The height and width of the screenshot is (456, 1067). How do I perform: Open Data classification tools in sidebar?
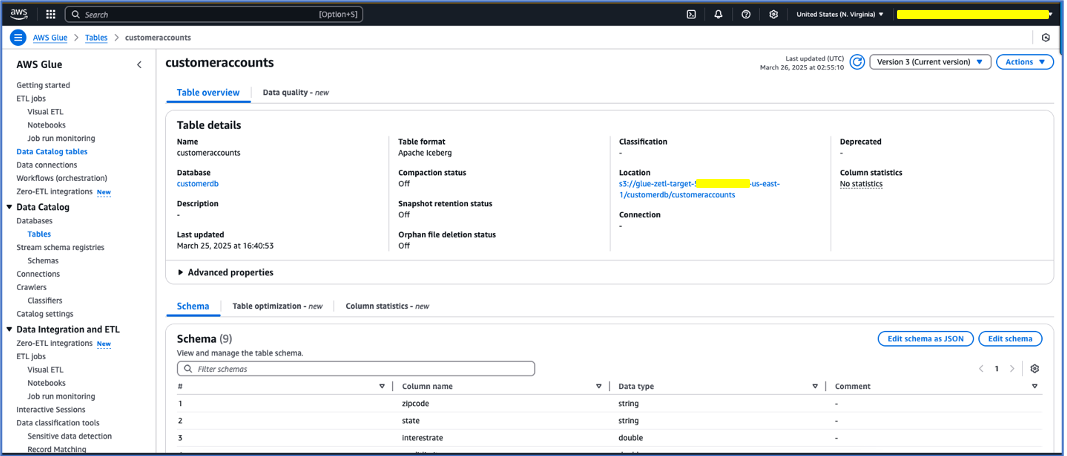coord(58,423)
